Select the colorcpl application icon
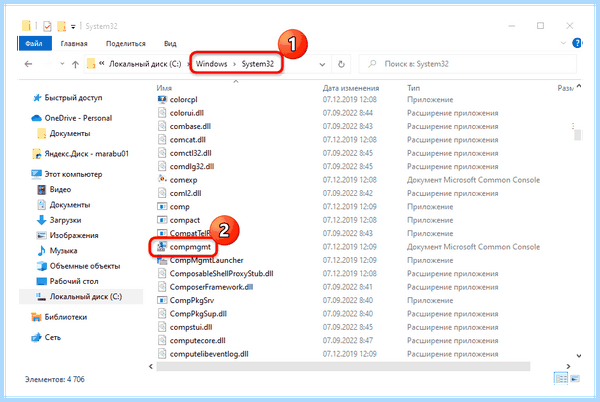 click(x=162, y=99)
